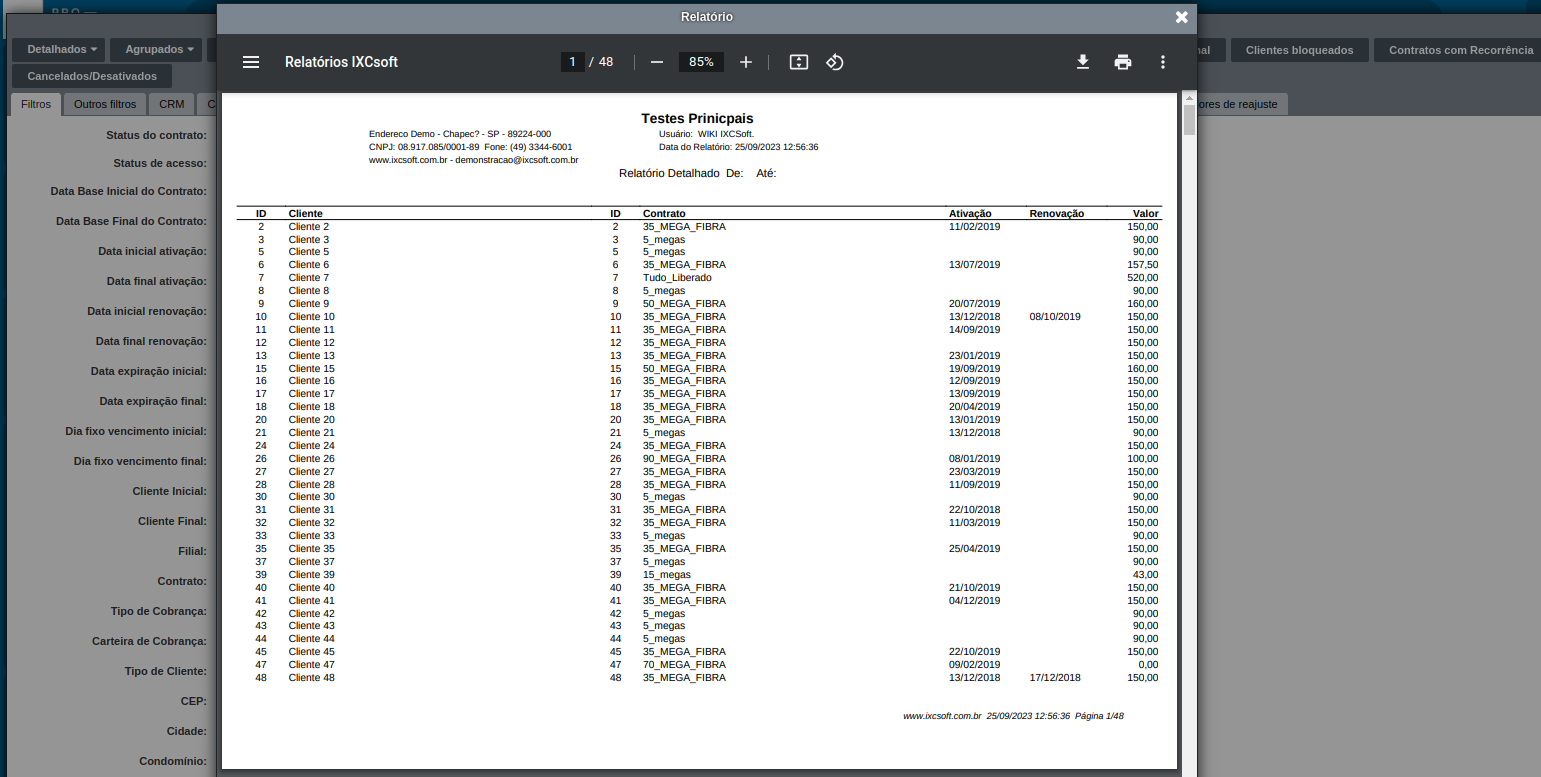Click the Renovação column header
The height and width of the screenshot is (777, 1541).
tap(1056, 214)
